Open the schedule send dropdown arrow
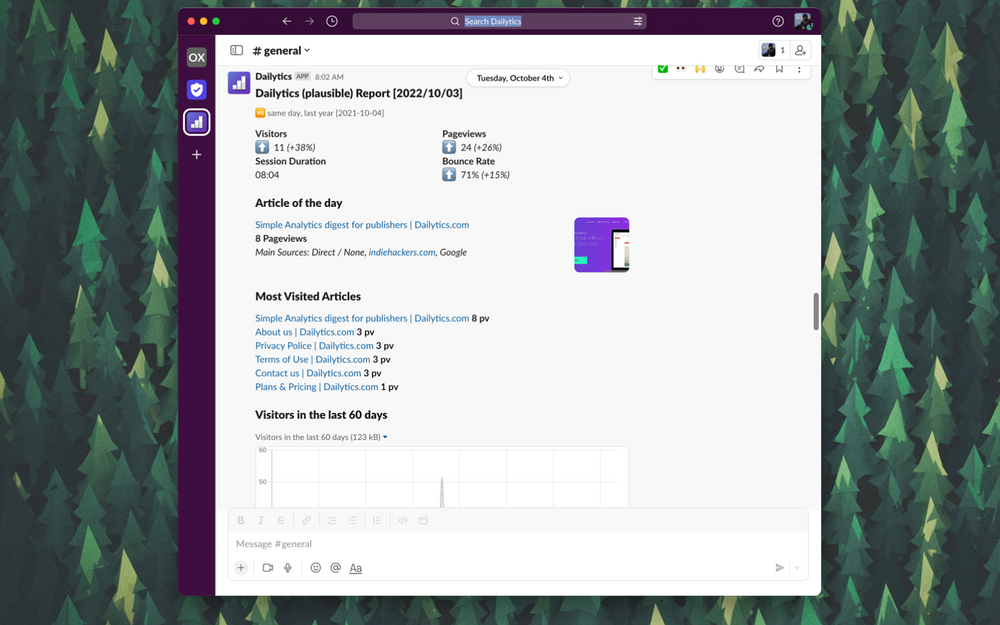 click(797, 568)
